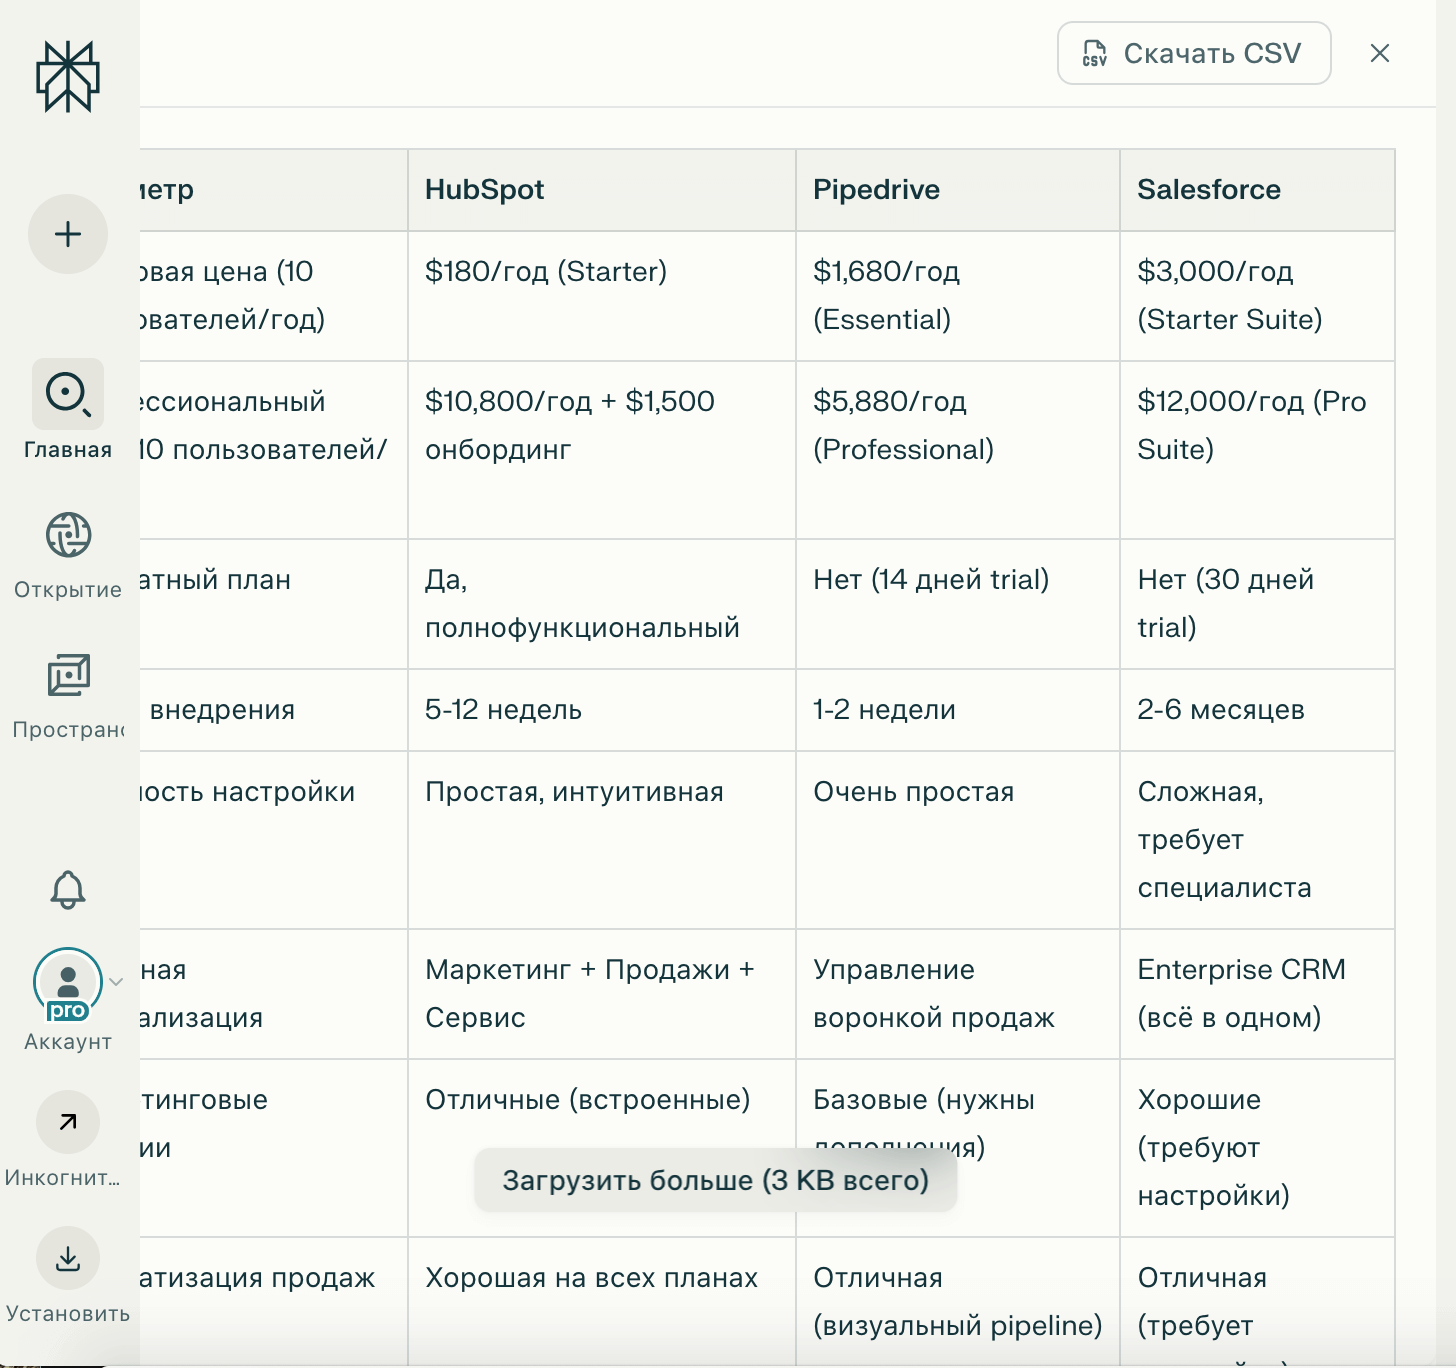Viewport: 1456px width, 1368px height.
Task: Click the Аккаунт profile avatar
Action: 68,982
